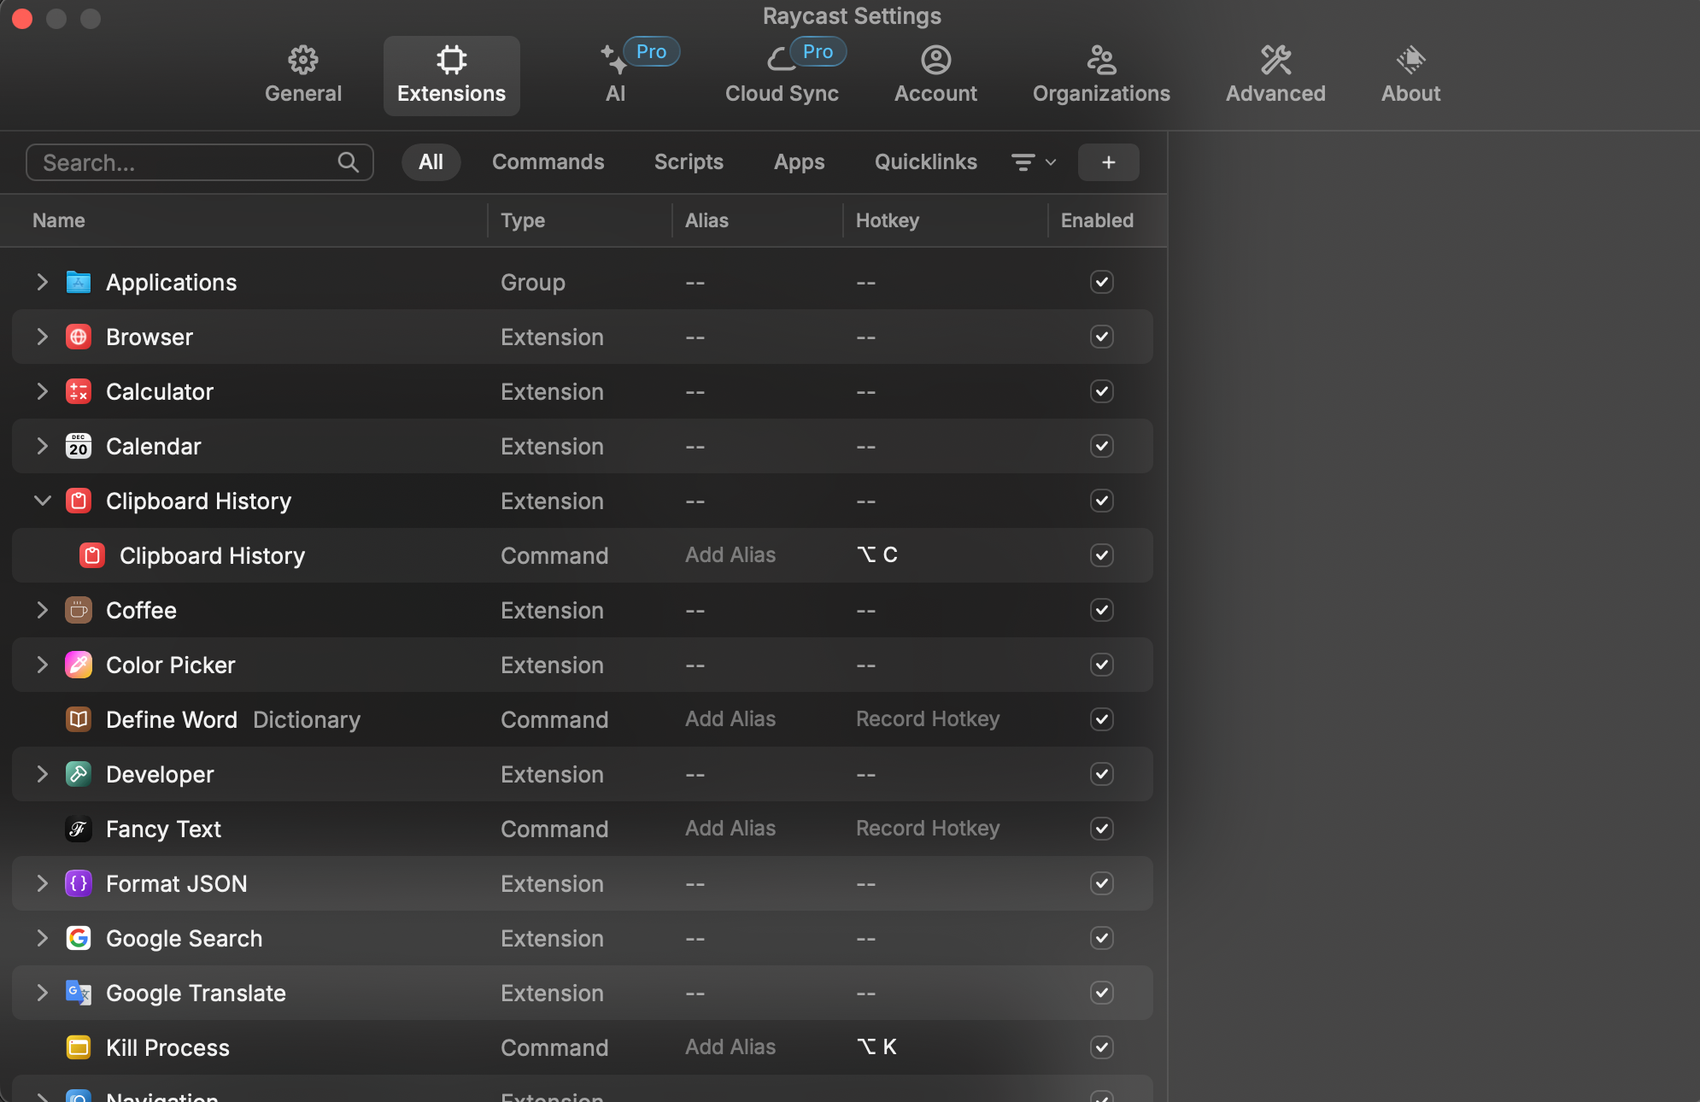Screen dimensions: 1700x1102
Task: Expand the Coffee extension row
Action: coord(42,610)
